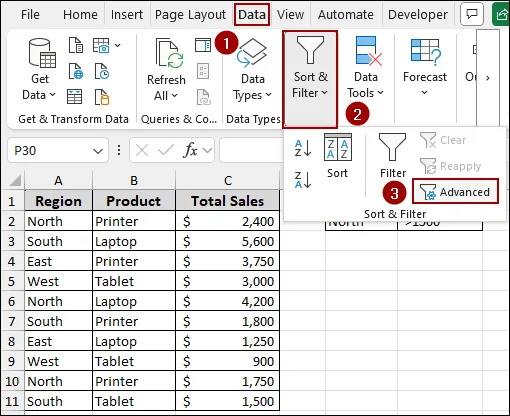Expand the Name Box dropdown arrow
The image size is (510, 416).
[98, 151]
